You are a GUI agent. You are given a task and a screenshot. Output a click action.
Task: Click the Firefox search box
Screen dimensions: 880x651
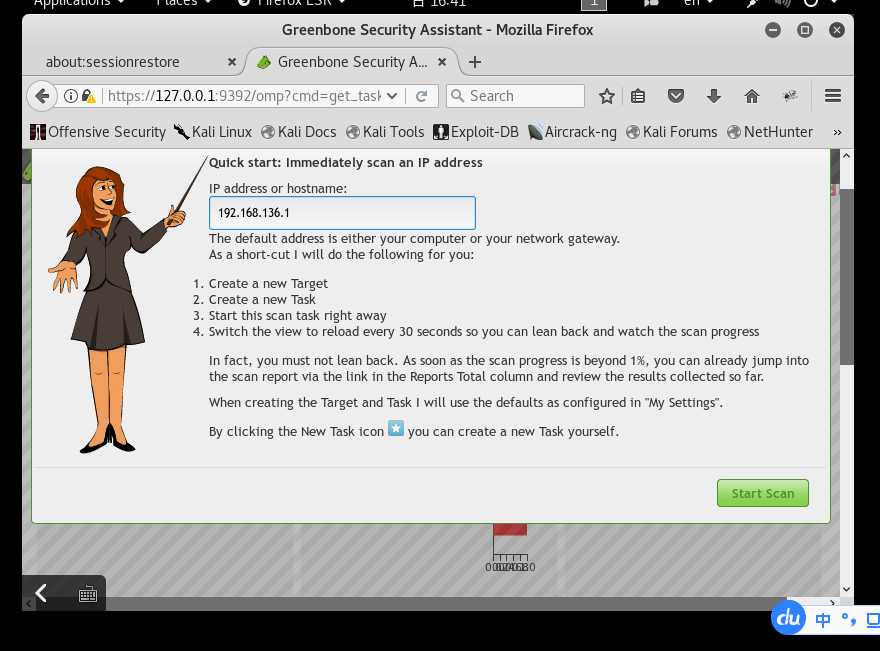pos(515,96)
